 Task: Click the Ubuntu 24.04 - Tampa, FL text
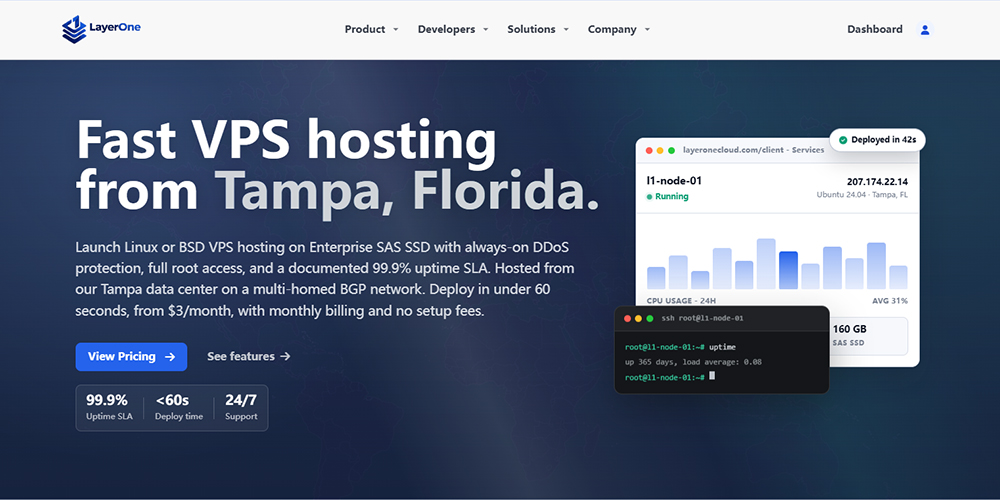pos(862,195)
